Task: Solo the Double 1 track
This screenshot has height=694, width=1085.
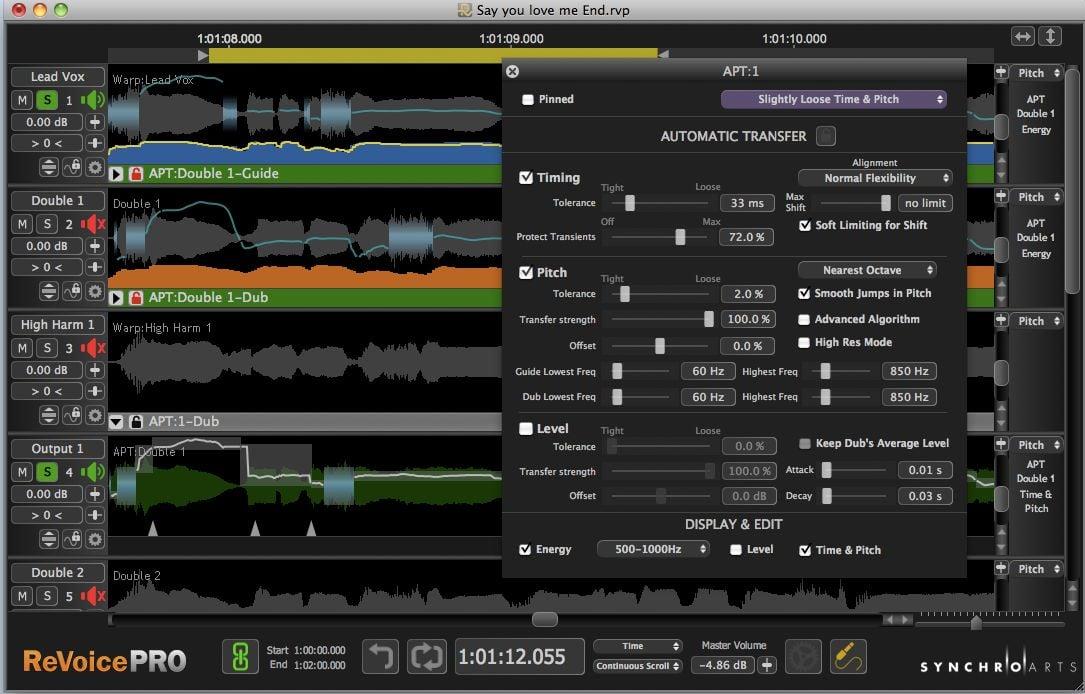Action: coord(47,224)
